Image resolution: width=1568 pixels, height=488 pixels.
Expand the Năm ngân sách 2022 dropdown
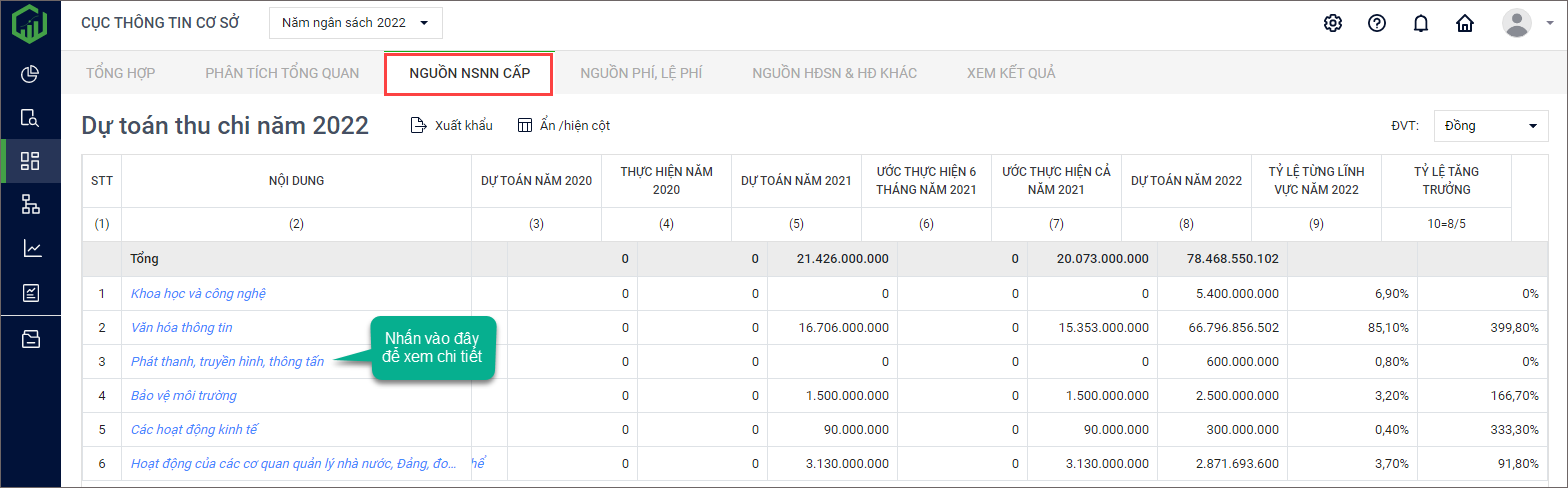tap(355, 23)
